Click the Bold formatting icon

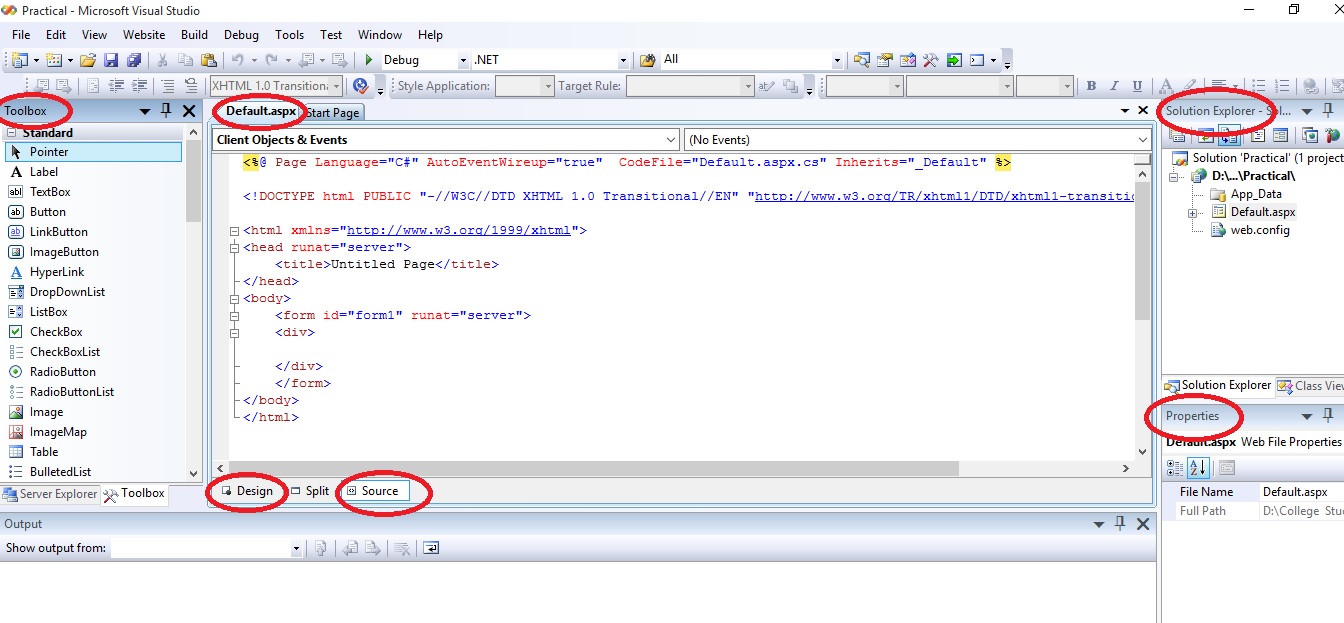pyautogui.click(x=1091, y=86)
